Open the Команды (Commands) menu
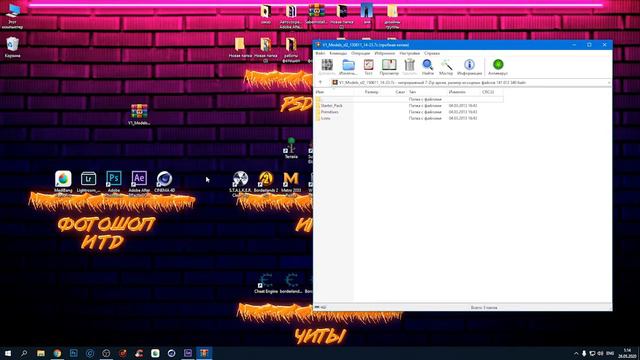The width and height of the screenshot is (640, 360). pos(338,53)
